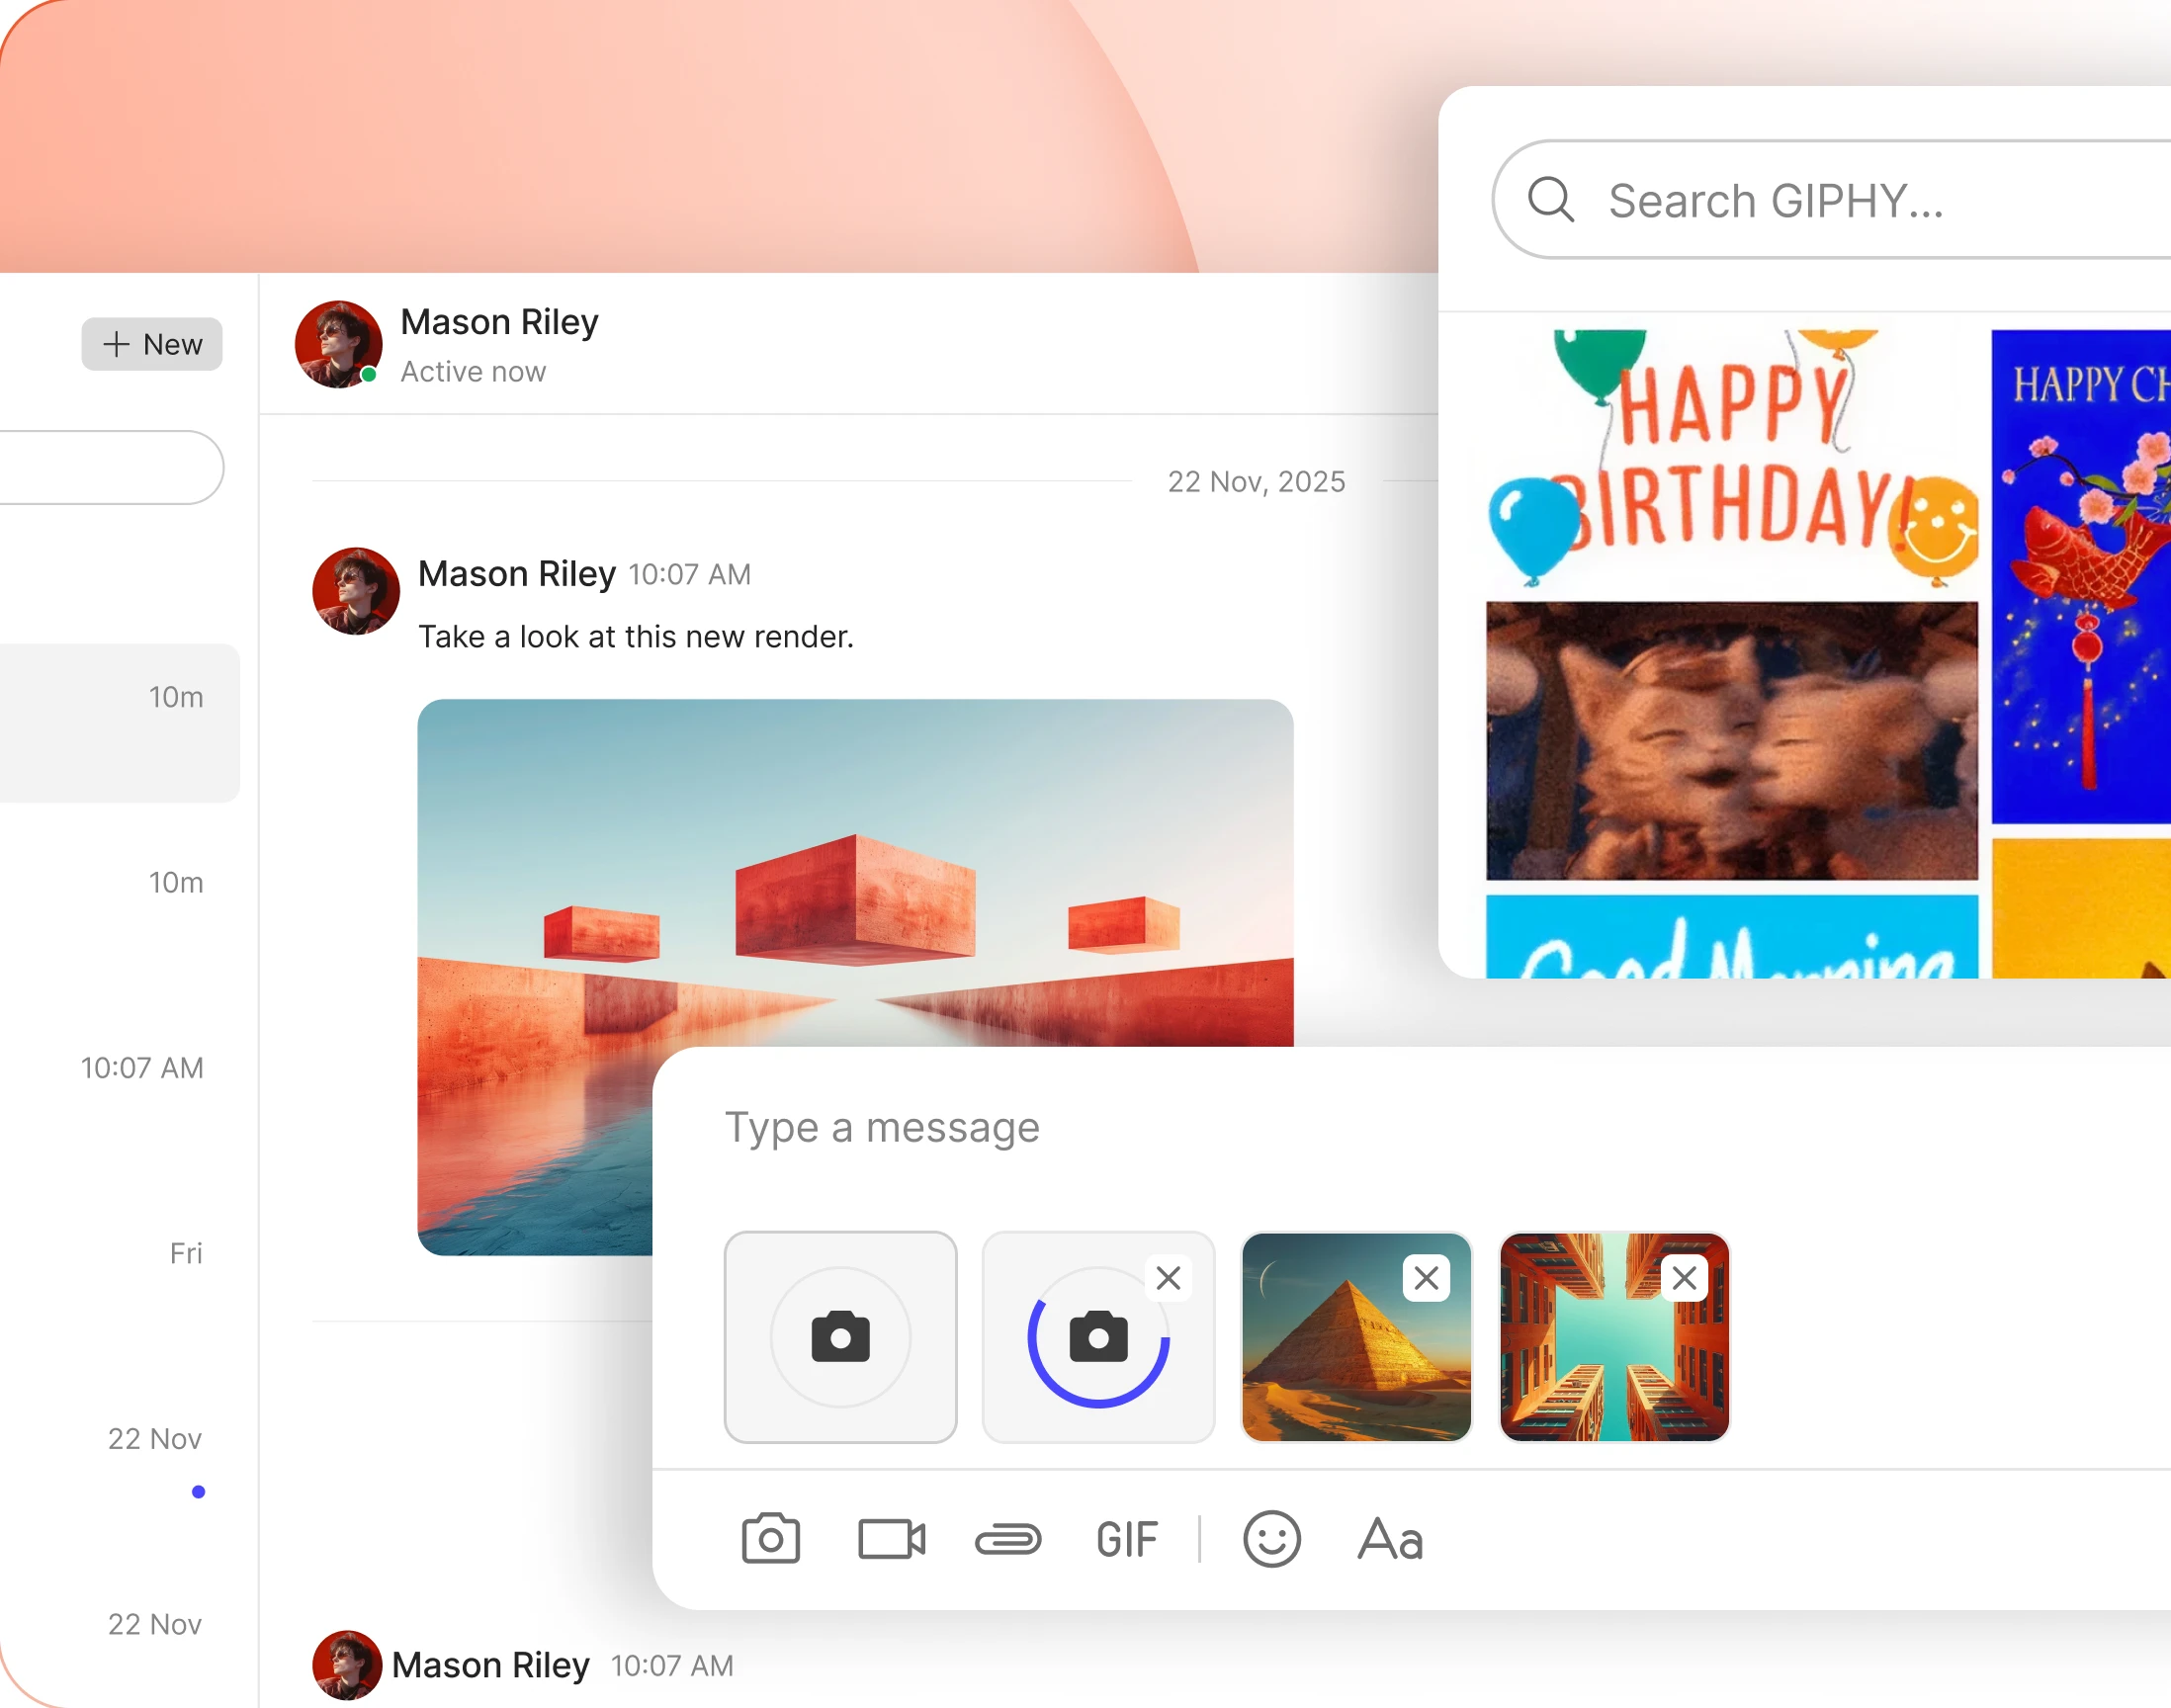
Task: Click the magnifier icon in GIPHY search
Action: pyautogui.click(x=1551, y=199)
